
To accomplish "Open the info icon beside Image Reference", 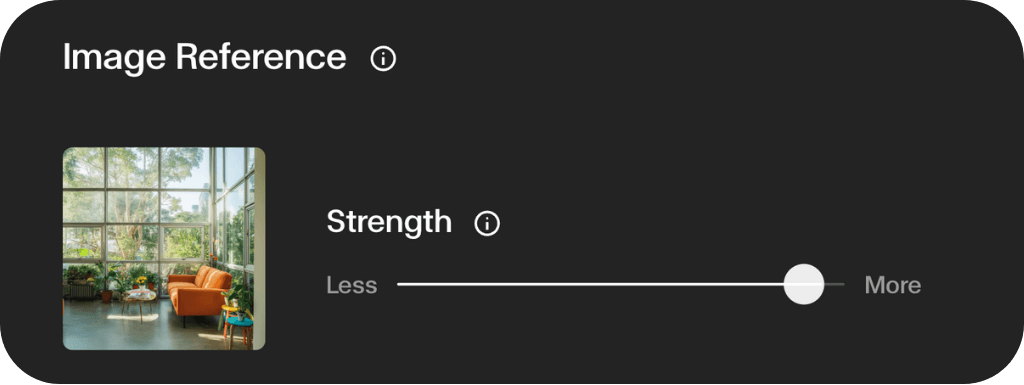I will pyautogui.click(x=383, y=59).
